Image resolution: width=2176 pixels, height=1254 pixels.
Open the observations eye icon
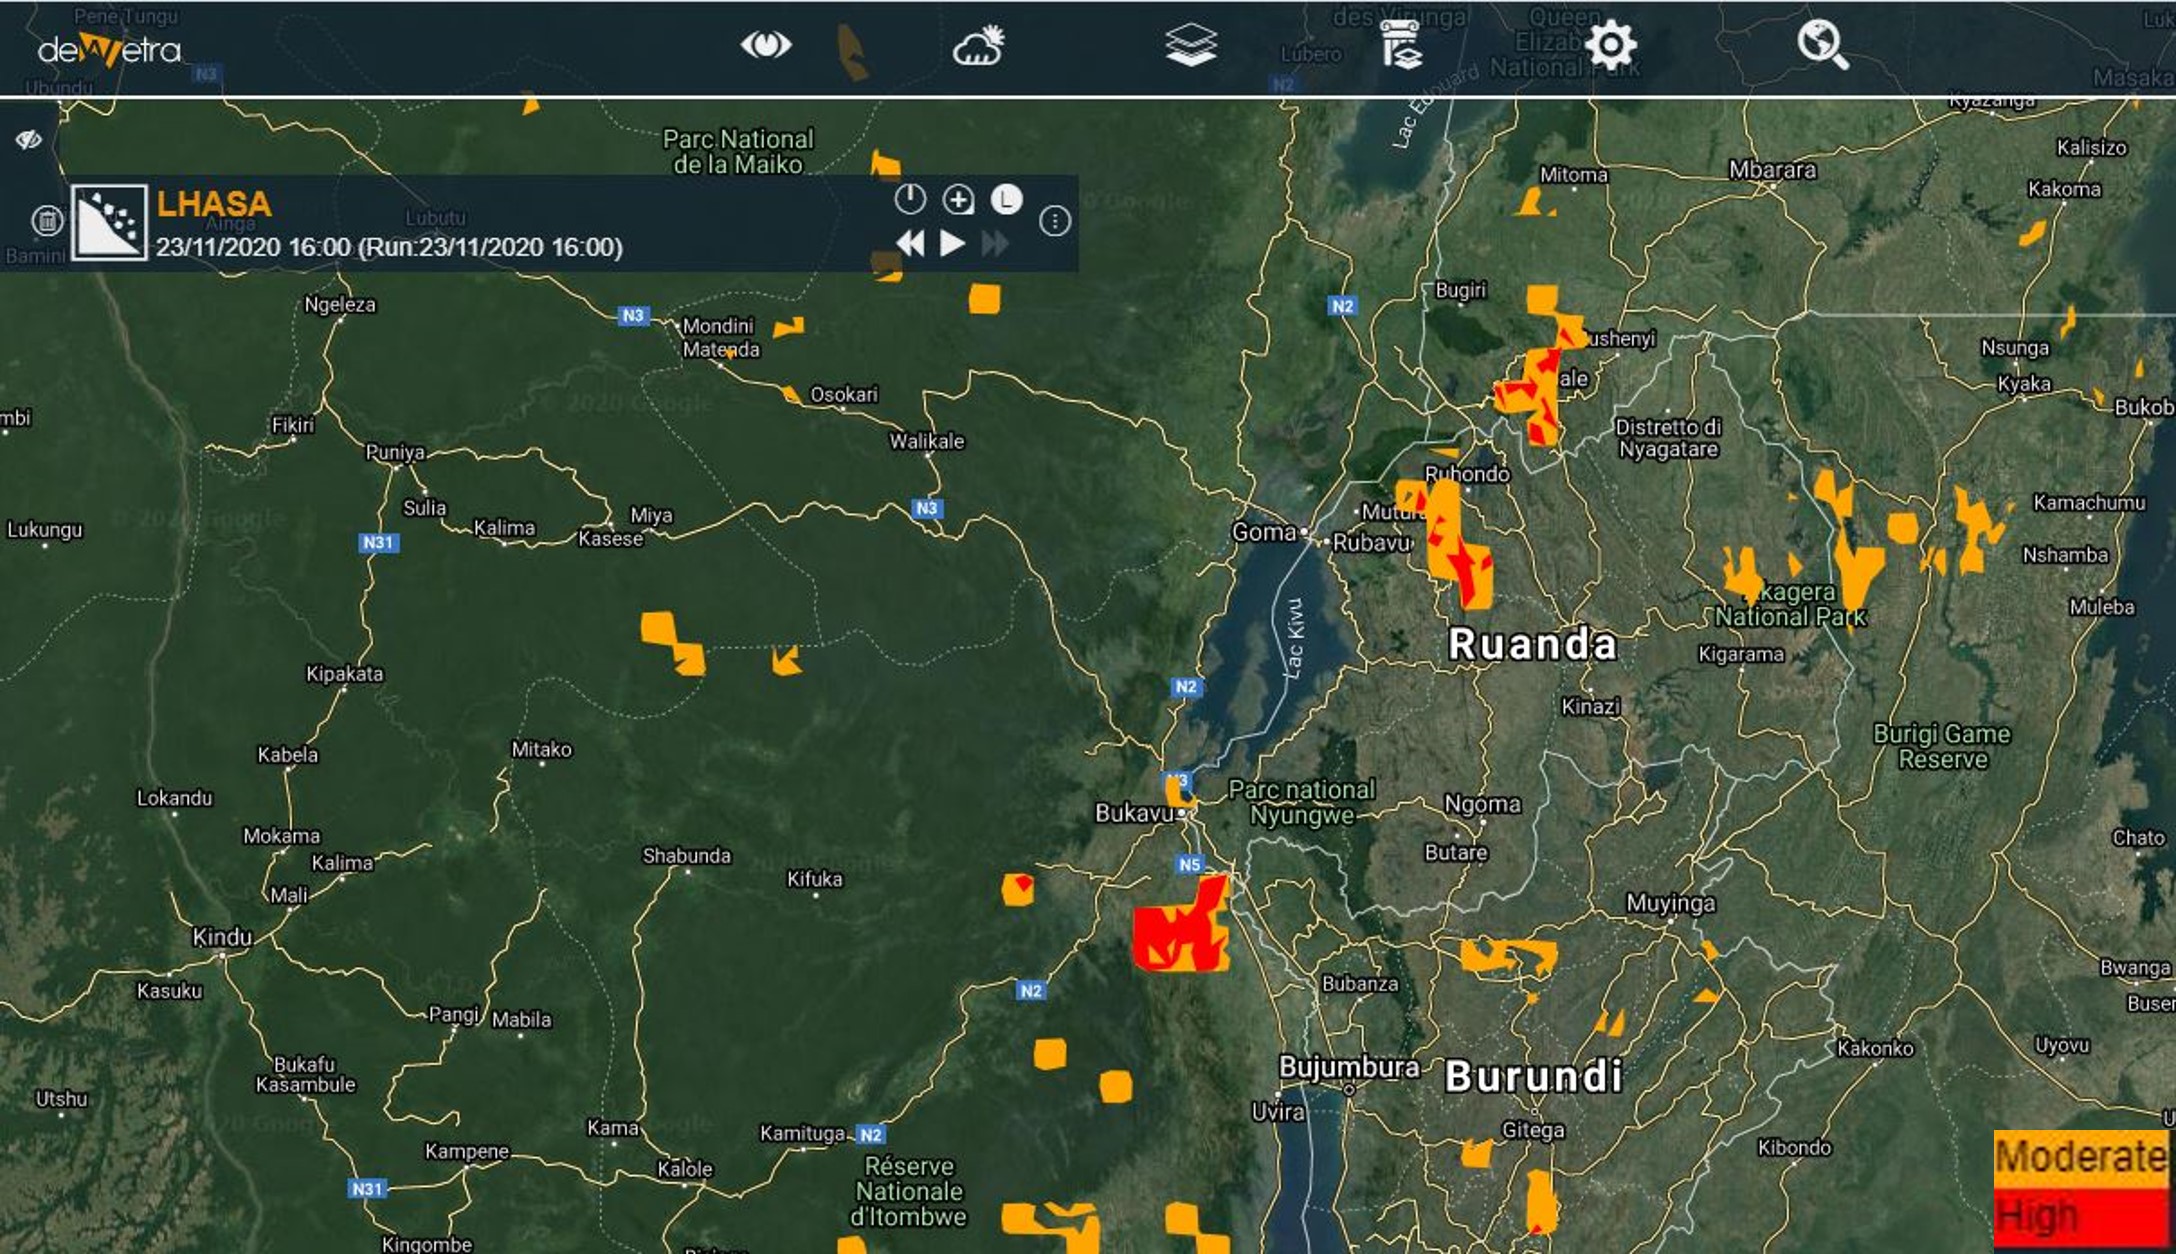pyautogui.click(x=765, y=45)
